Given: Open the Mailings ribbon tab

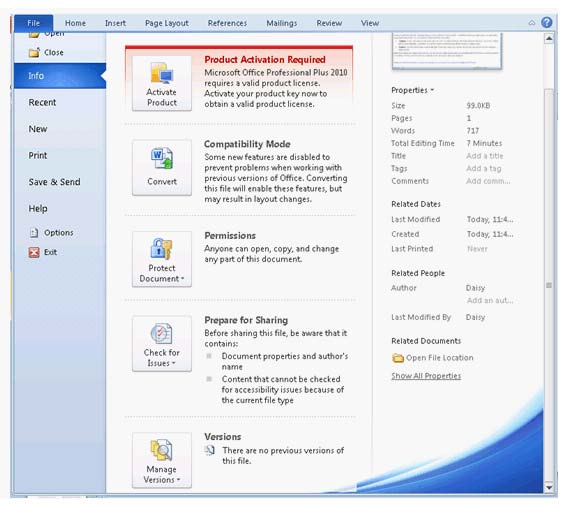Looking at the screenshot, I should point(282,23).
